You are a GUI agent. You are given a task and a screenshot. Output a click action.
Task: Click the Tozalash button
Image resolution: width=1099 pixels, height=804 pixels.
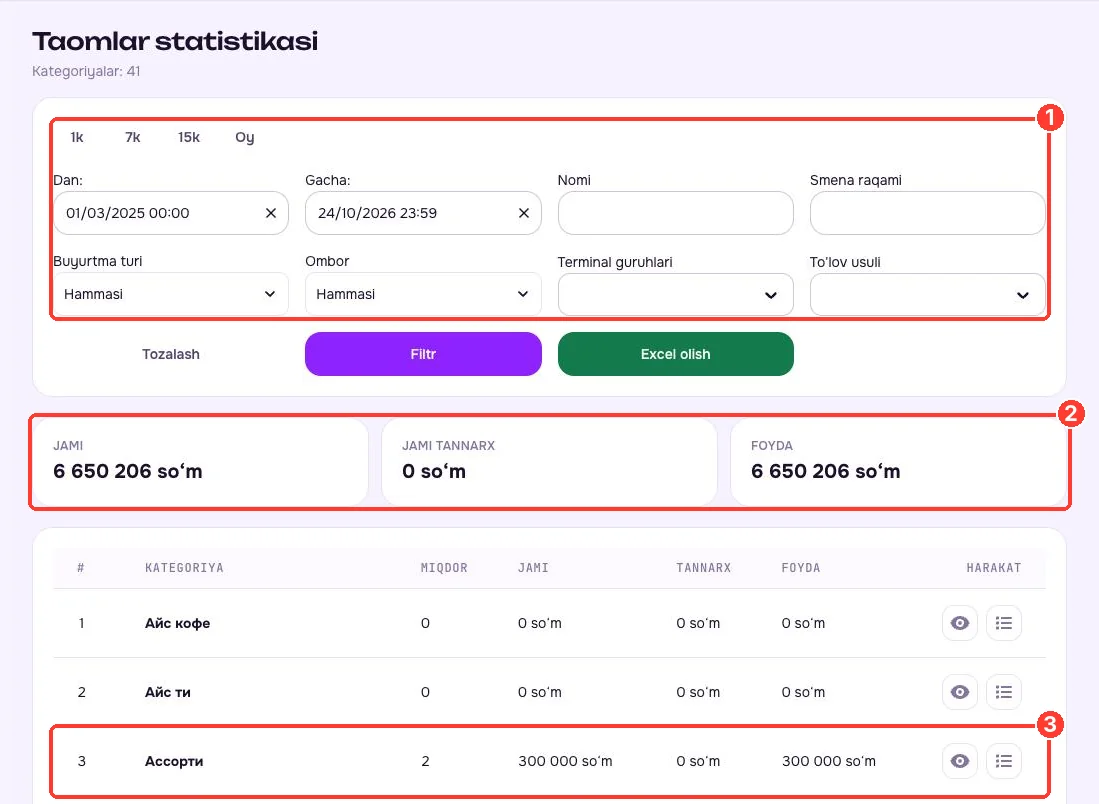coord(171,354)
